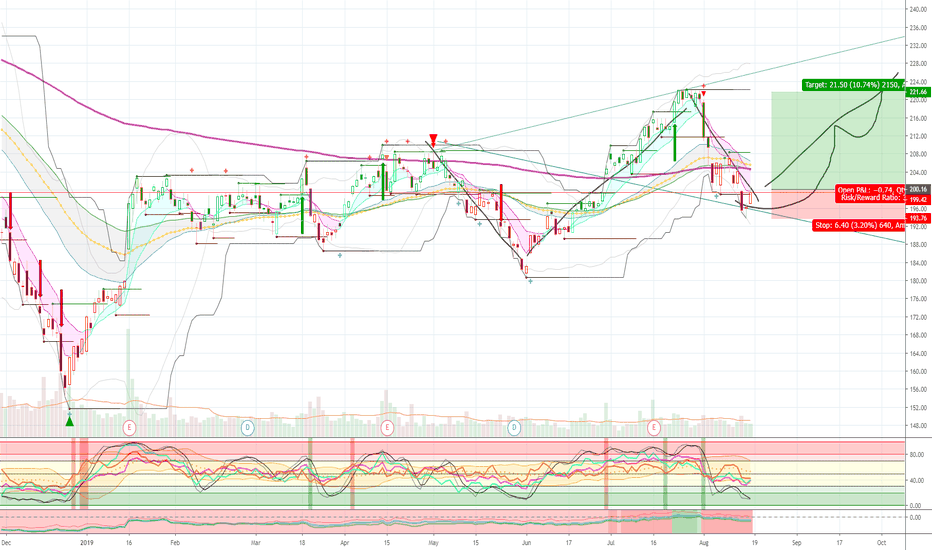Viewport: 932px width, 550px height.
Task: Click the green profit zone of the long position
Action: (838, 141)
